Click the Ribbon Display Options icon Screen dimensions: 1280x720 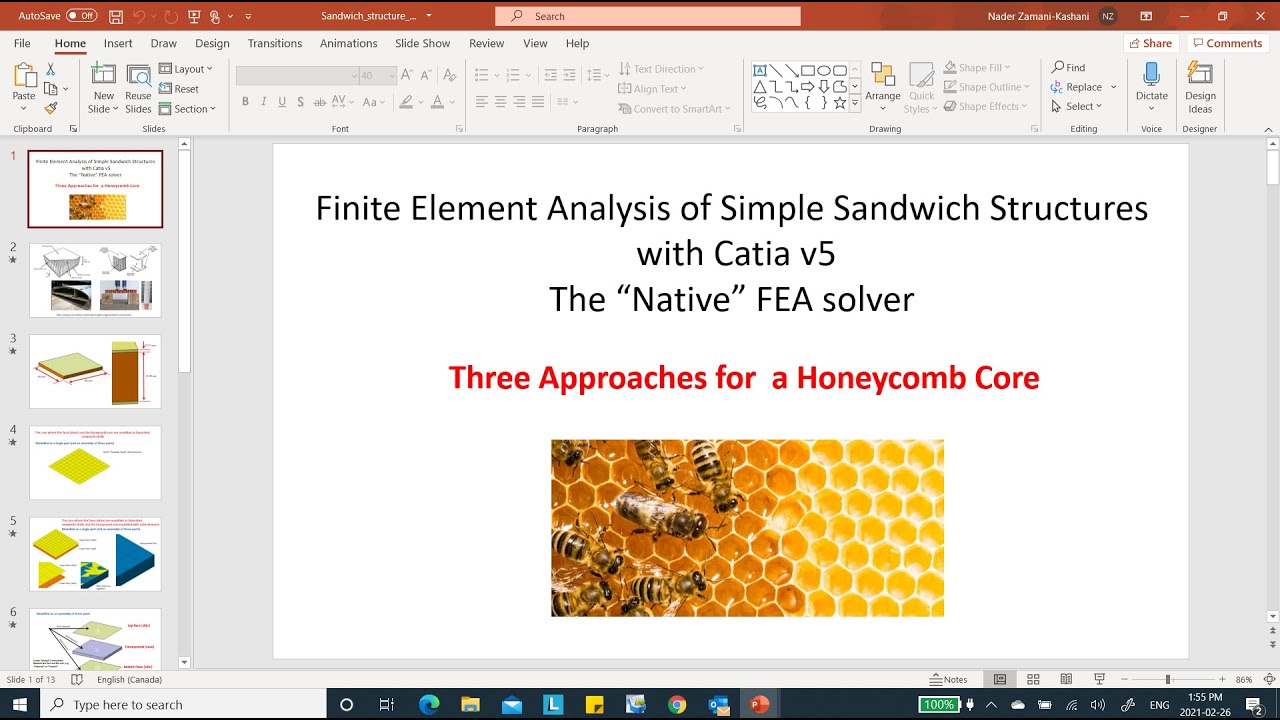pyautogui.click(x=1146, y=16)
